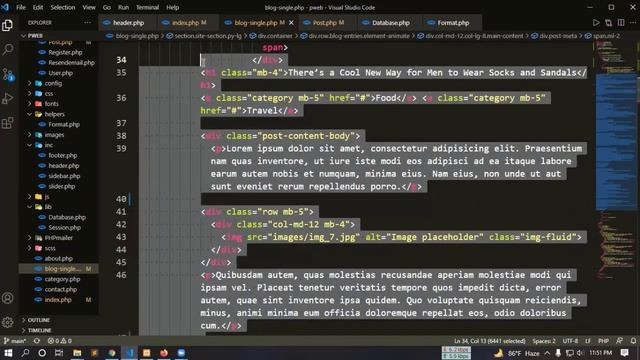Open contact.php in the explorer
Image resolution: width=640 pixels, height=360 pixels.
[x=61, y=290]
